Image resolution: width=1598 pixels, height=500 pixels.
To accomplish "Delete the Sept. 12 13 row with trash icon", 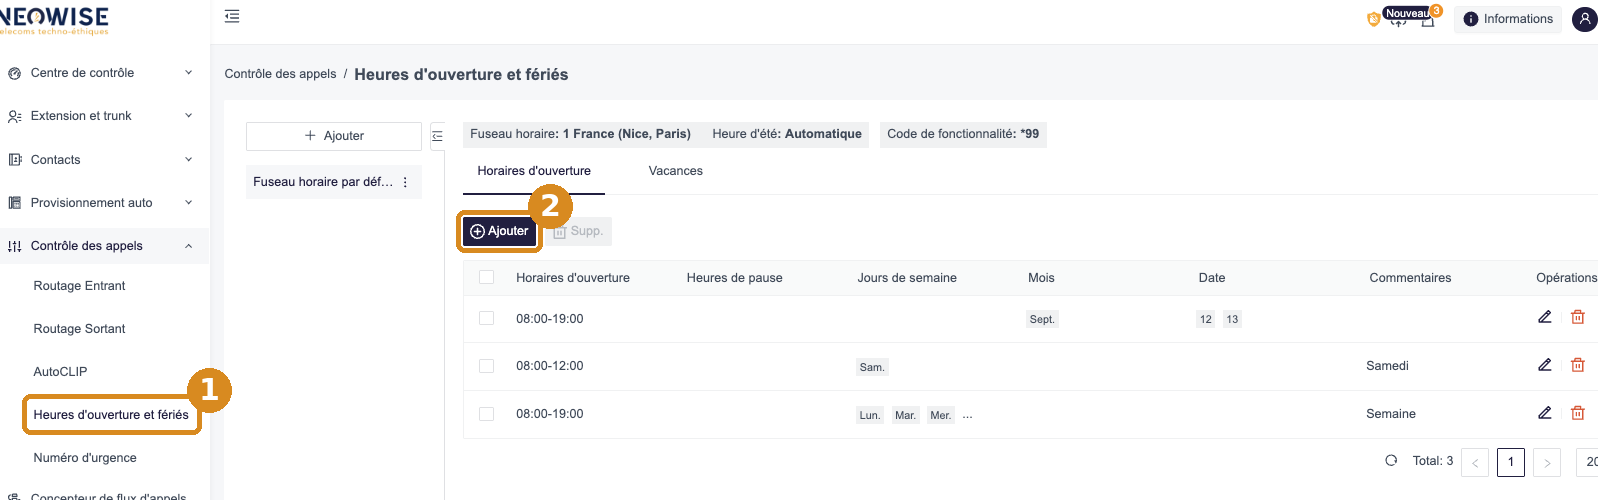I will pos(1578,317).
